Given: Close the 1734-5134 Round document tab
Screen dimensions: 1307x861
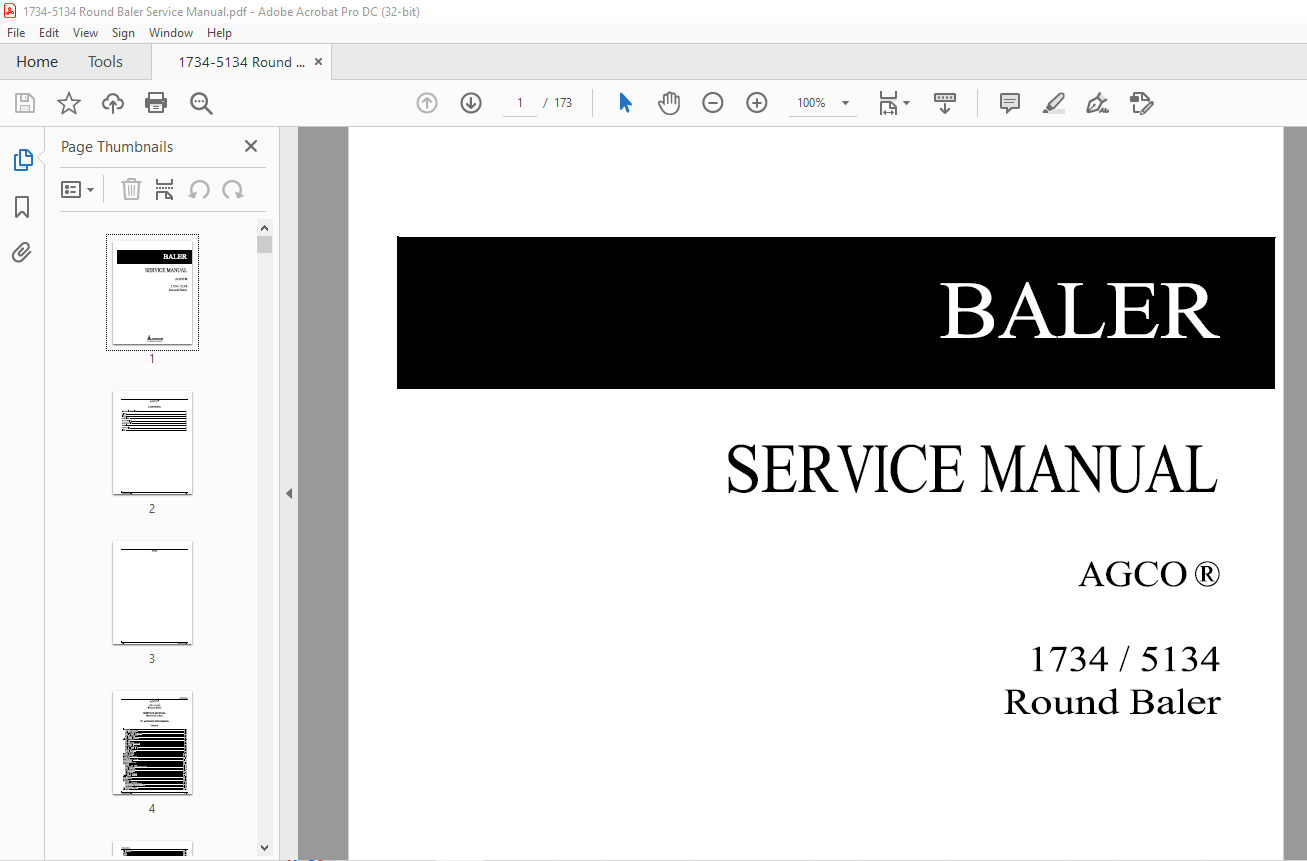Looking at the screenshot, I should coord(318,62).
